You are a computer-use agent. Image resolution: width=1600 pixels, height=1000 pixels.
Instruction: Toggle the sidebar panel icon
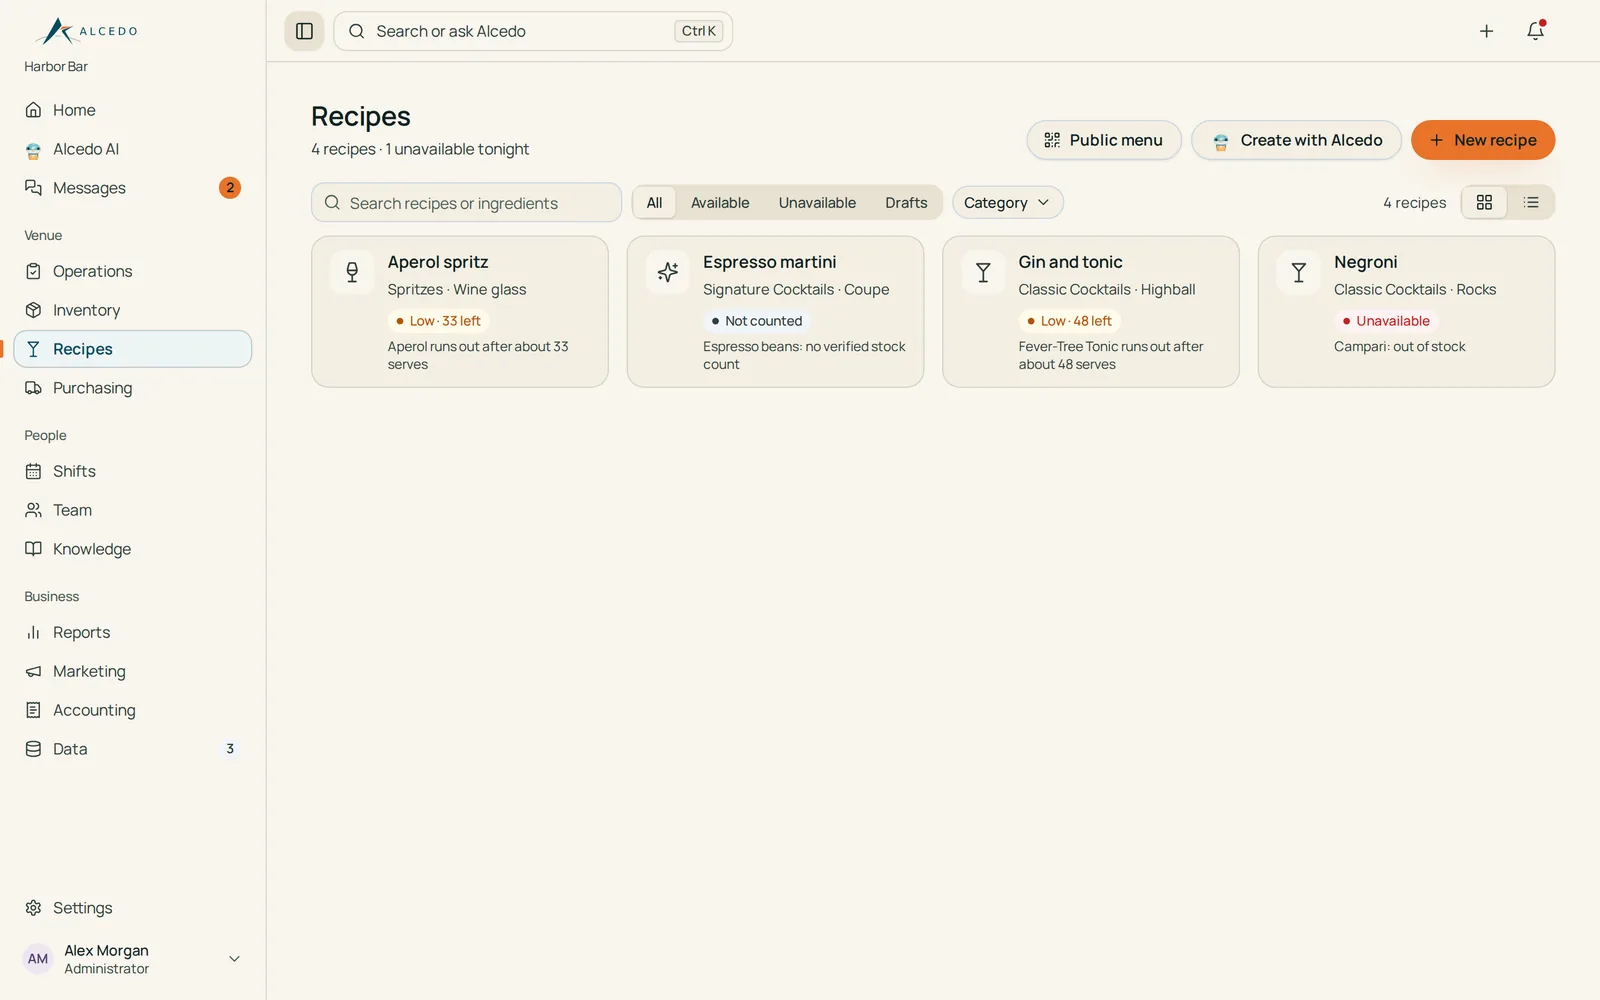pos(305,31)
